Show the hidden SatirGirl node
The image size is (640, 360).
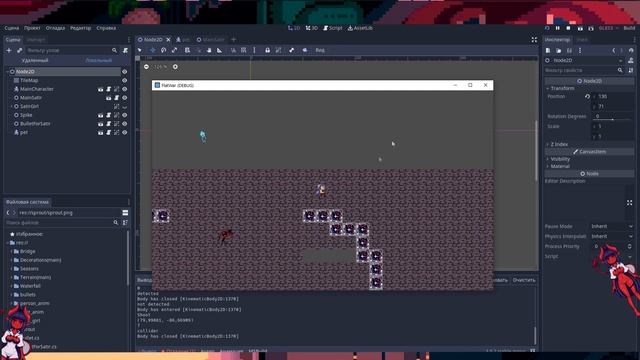click(x=124, y=107)
